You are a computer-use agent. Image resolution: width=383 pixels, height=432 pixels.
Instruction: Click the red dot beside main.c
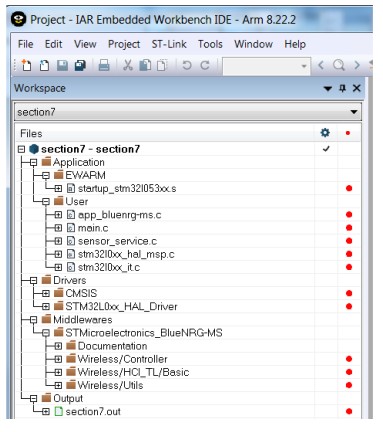(349, 228)
